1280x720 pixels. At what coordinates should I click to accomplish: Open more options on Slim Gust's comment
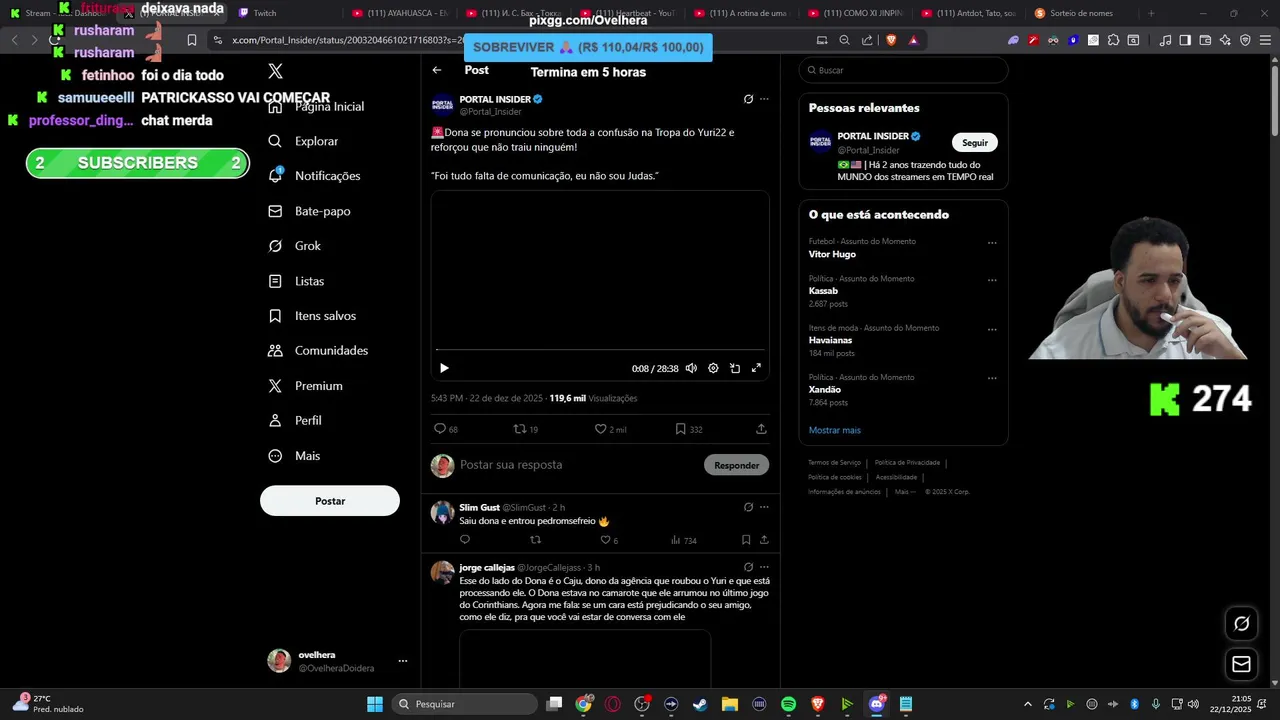point(764,507)
